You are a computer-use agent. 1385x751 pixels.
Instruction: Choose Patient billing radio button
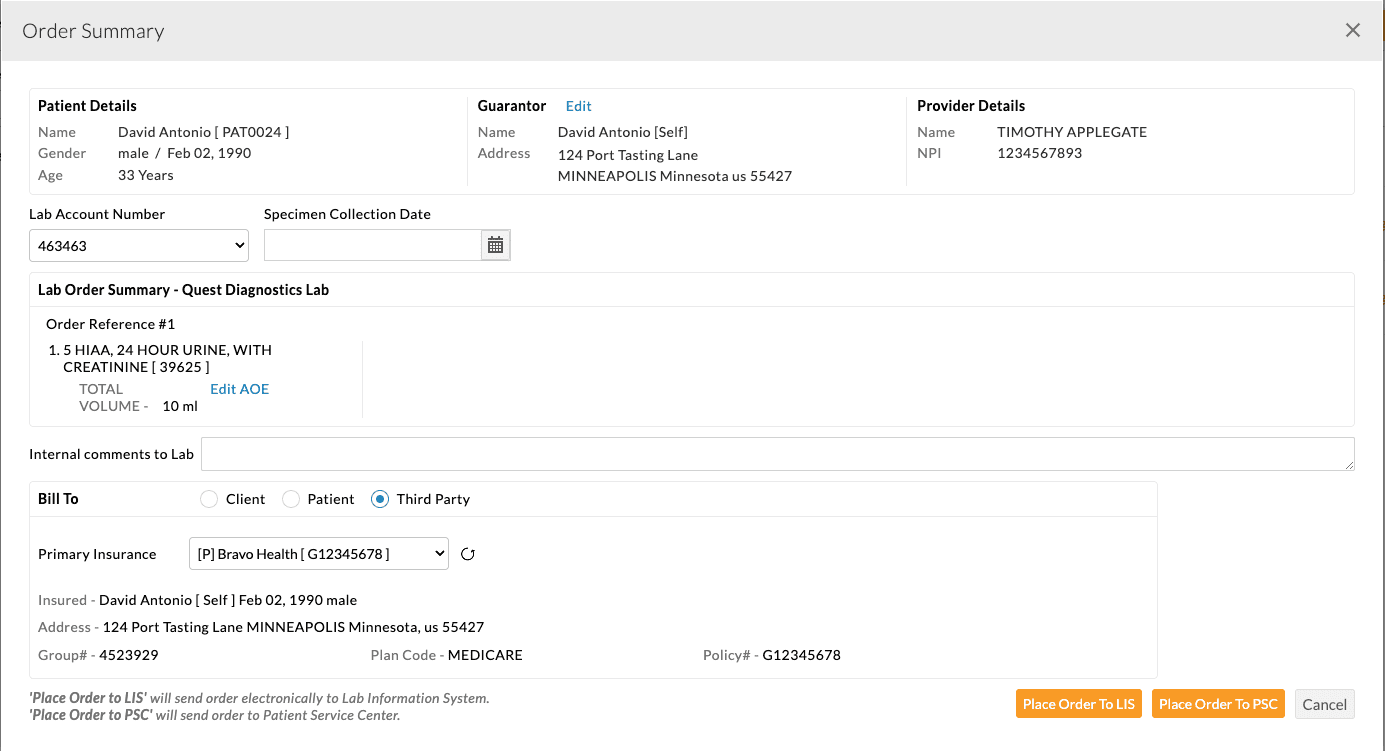pyautogui.click(x=291, y=499)
